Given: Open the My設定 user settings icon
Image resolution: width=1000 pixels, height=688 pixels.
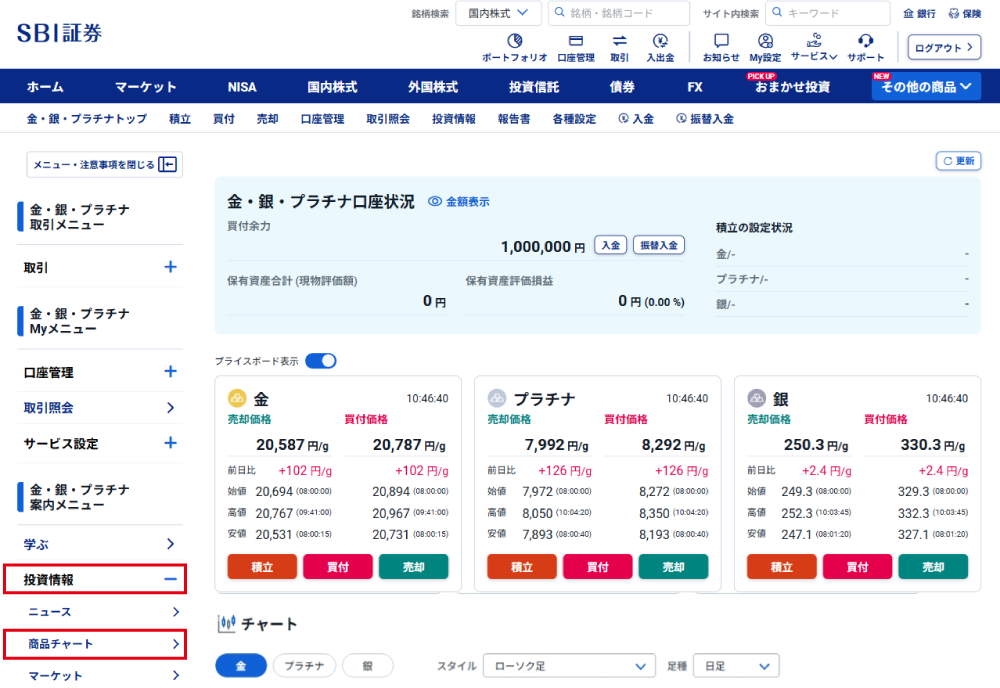Looking at the screenshot, I should (765, 41).
